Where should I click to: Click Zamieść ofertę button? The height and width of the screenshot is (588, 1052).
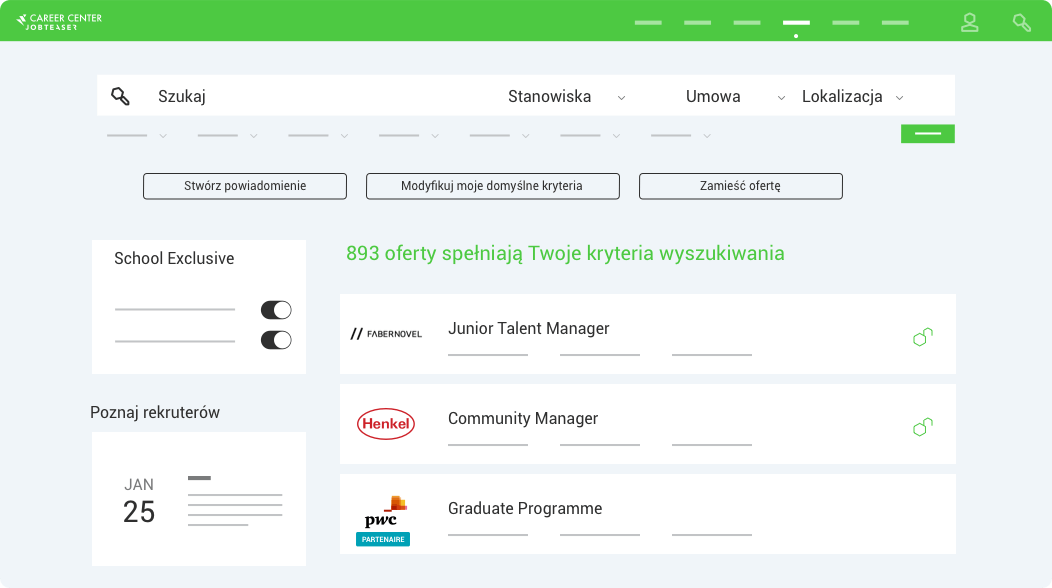click(x=741, y=186)
